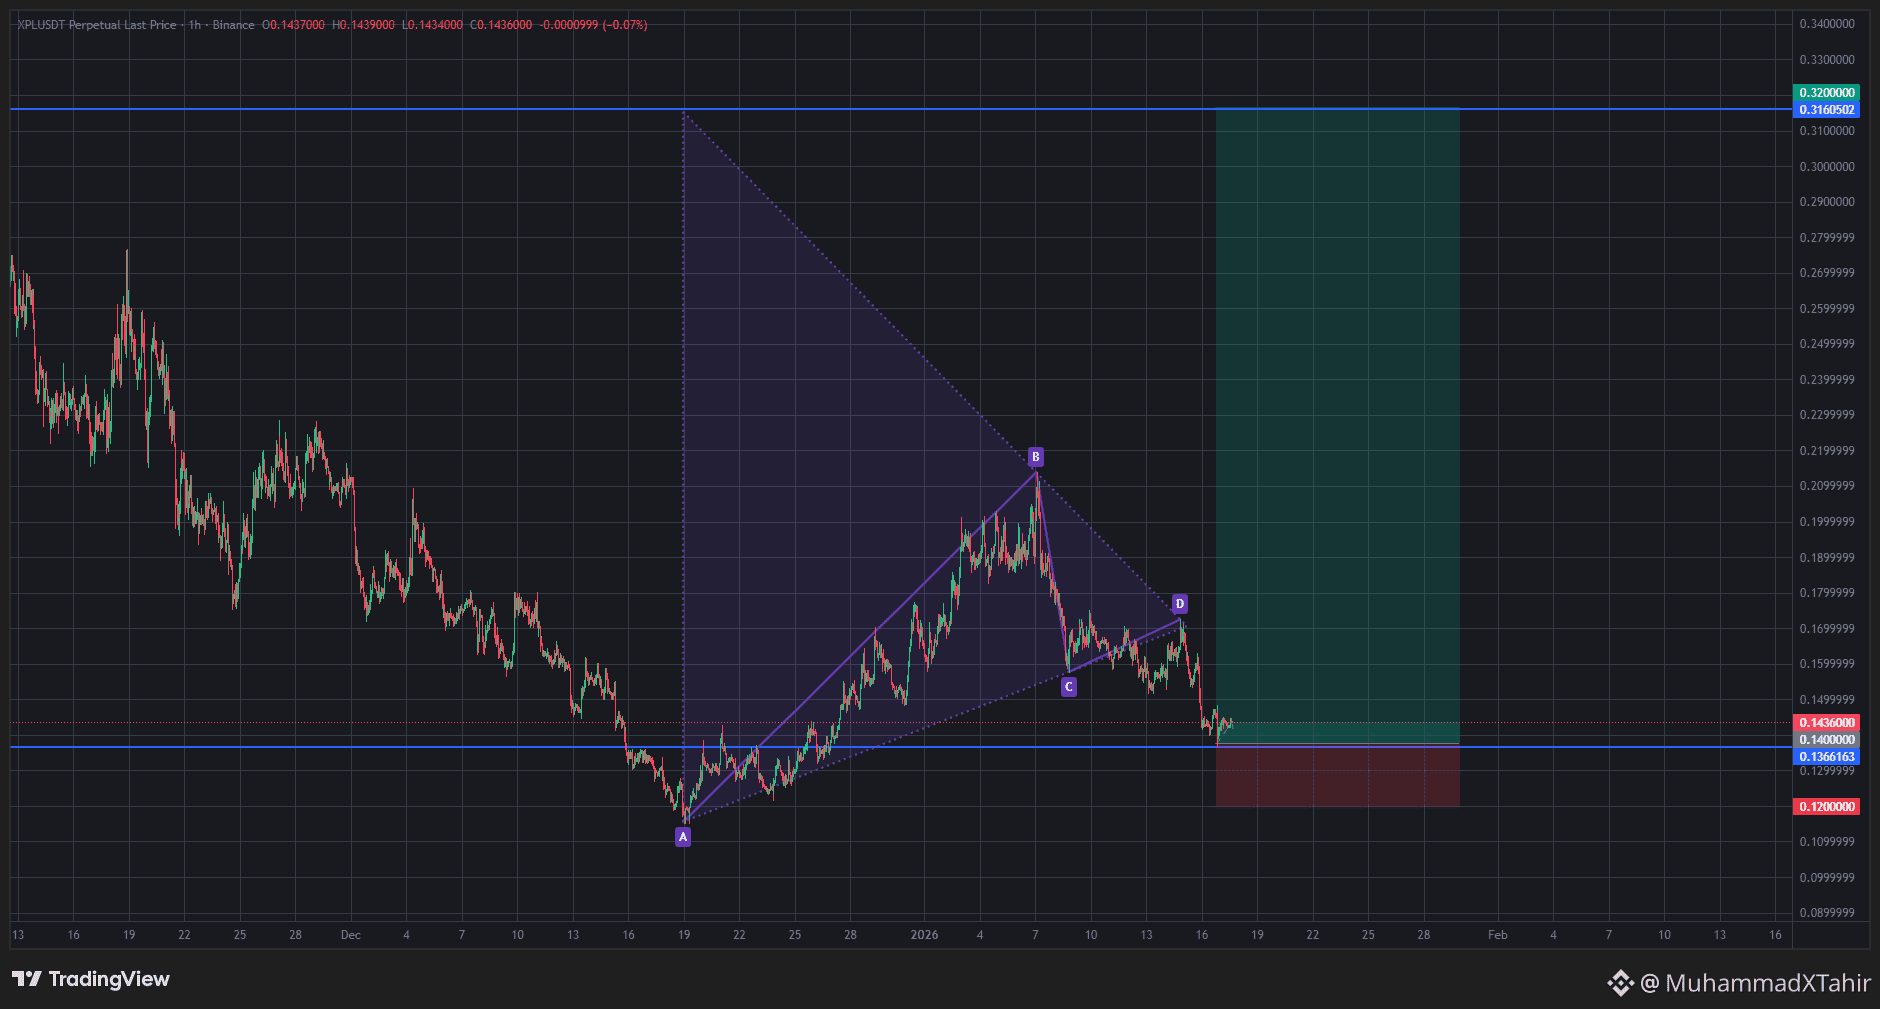
Task: Click the 0.2499999 price axis label
Action: click(1827, 344)
